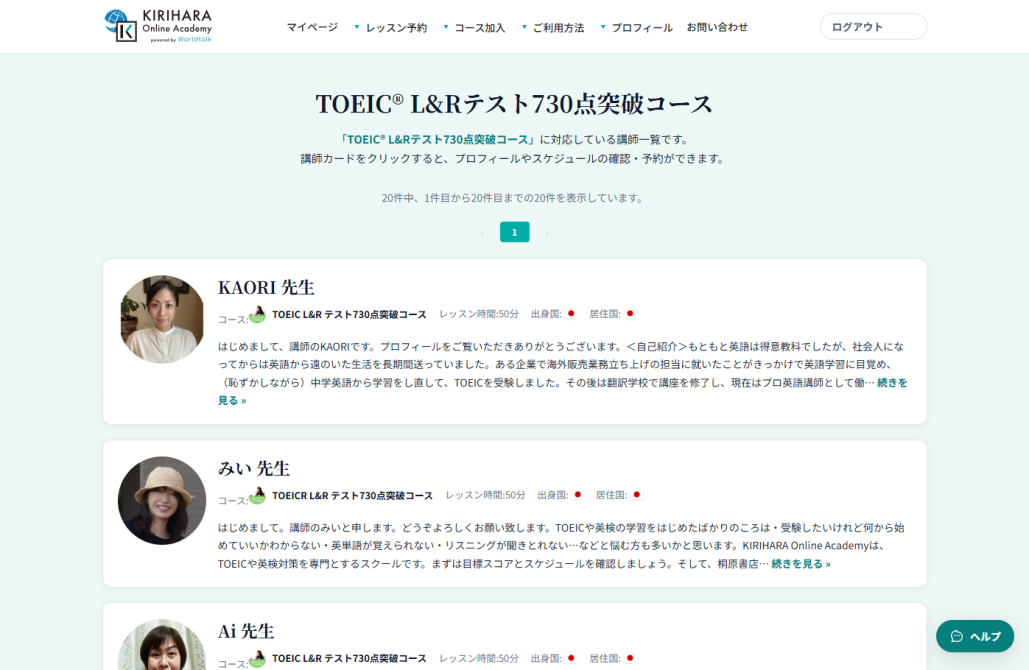
Task: Go to the next page arrow
Action: (x=547, y=232)
